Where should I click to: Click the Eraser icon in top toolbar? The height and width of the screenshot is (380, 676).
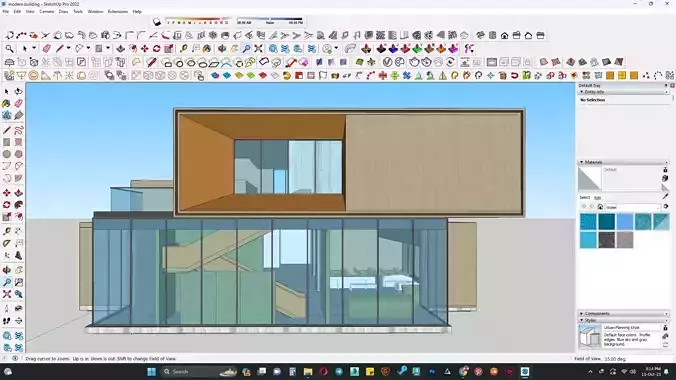click(x=47, y=49)
